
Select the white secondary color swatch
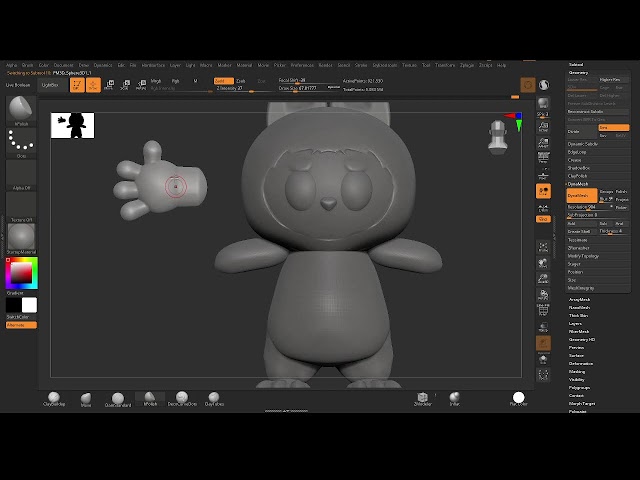point(29,305)
